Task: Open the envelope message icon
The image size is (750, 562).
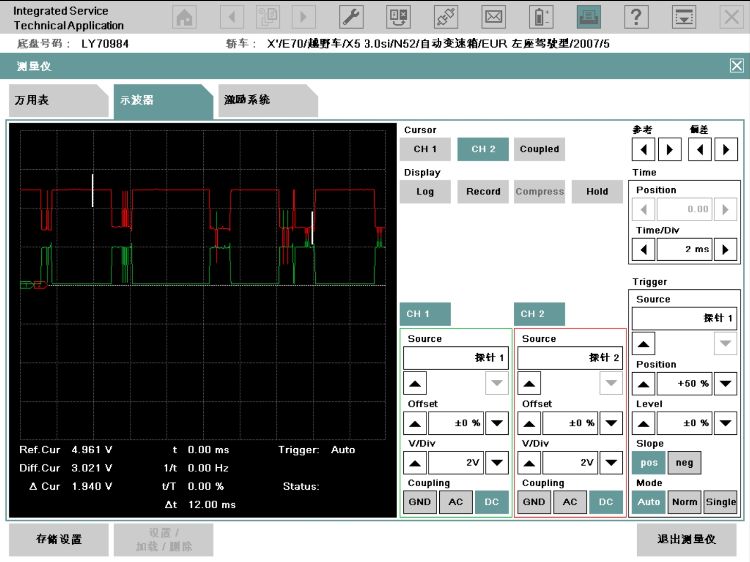Action: (x=493, y=17)
